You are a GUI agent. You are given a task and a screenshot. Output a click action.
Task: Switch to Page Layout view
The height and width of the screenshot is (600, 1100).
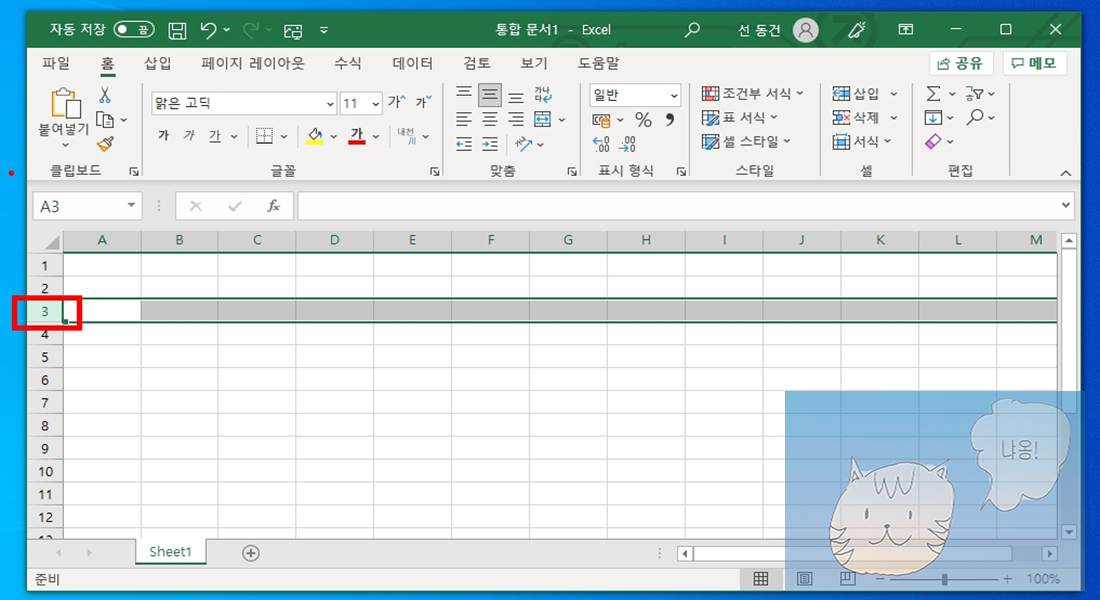(805, 579)
